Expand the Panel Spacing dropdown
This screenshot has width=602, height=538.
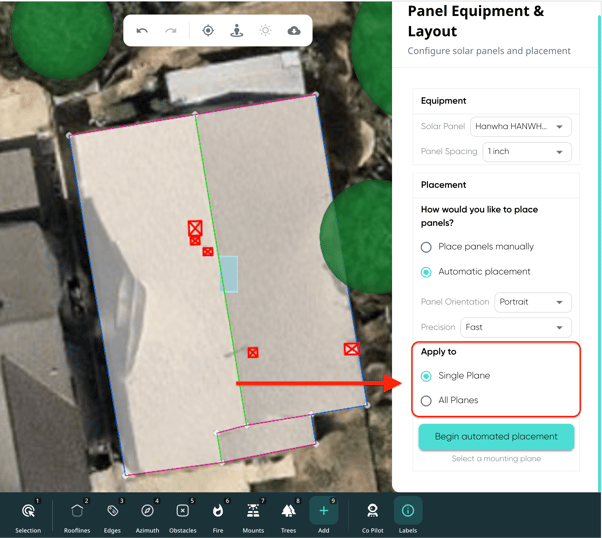526,152
